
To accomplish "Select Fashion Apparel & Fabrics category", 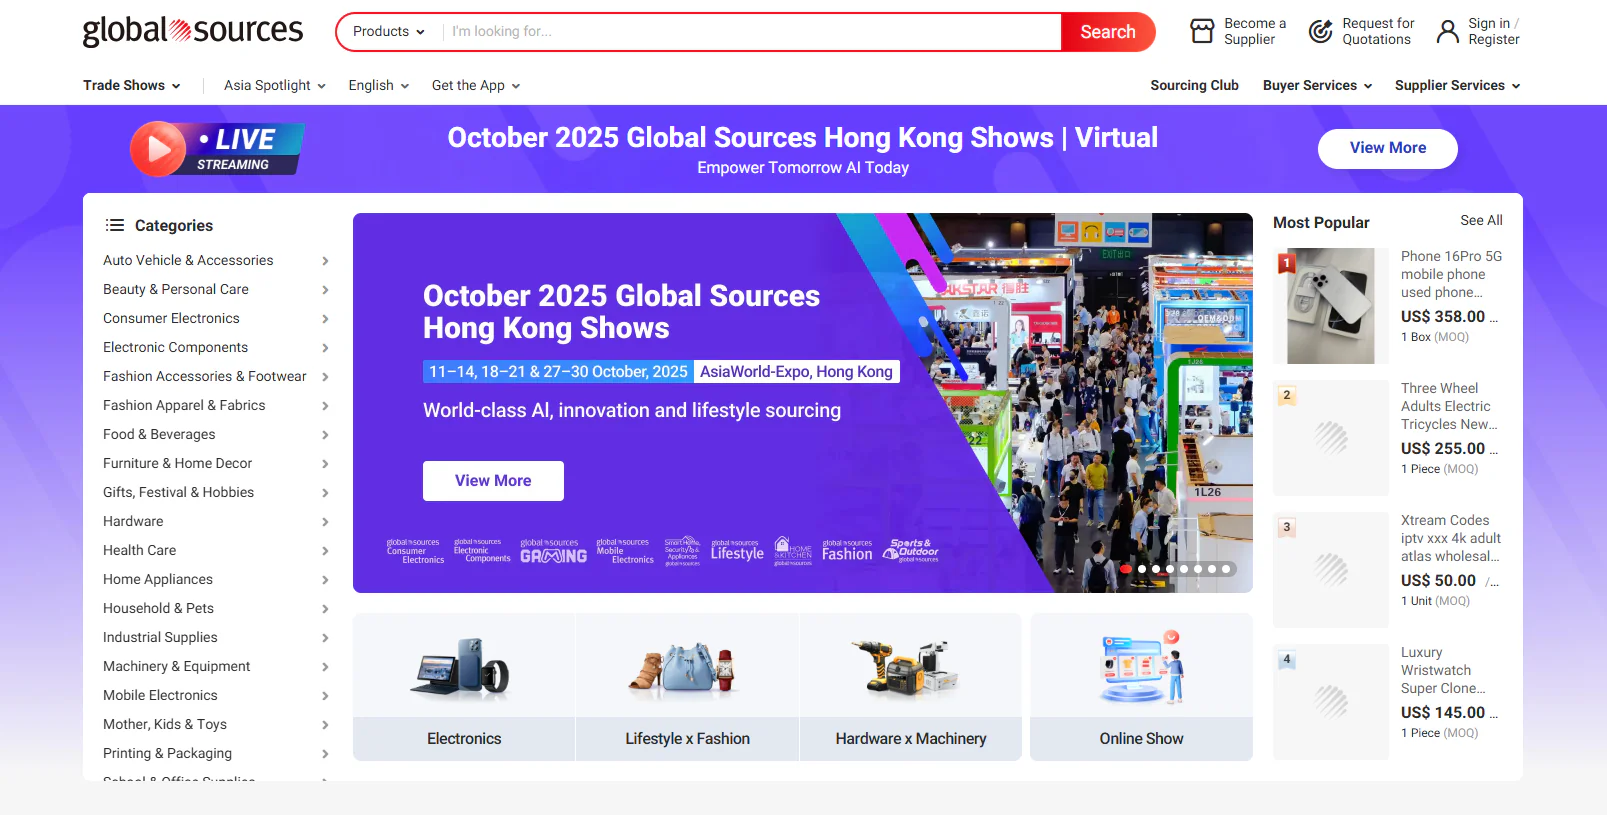I will point(184,405).
